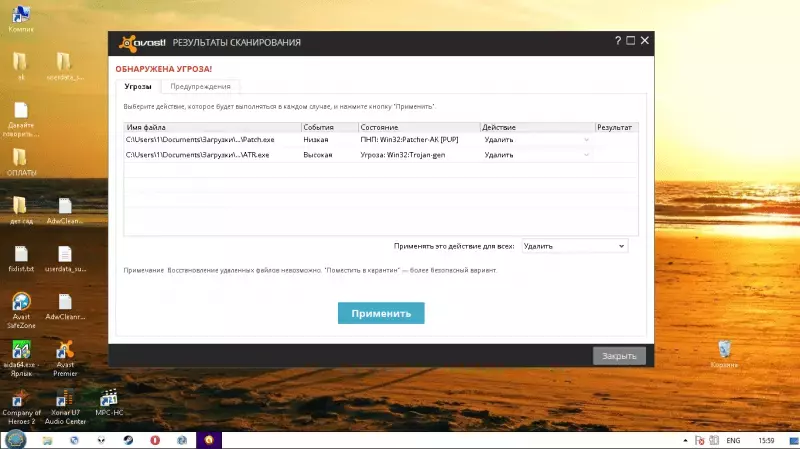
Task: Sort by the Состояние column header
Action: [419, 127]
